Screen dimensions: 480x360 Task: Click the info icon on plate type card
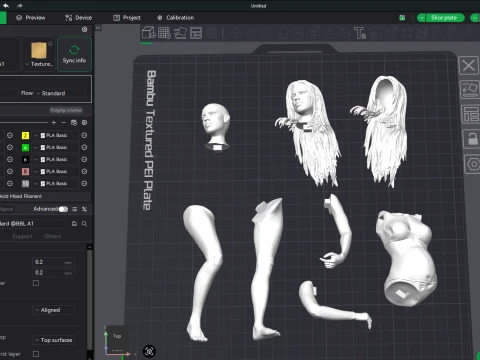[50, 44]
